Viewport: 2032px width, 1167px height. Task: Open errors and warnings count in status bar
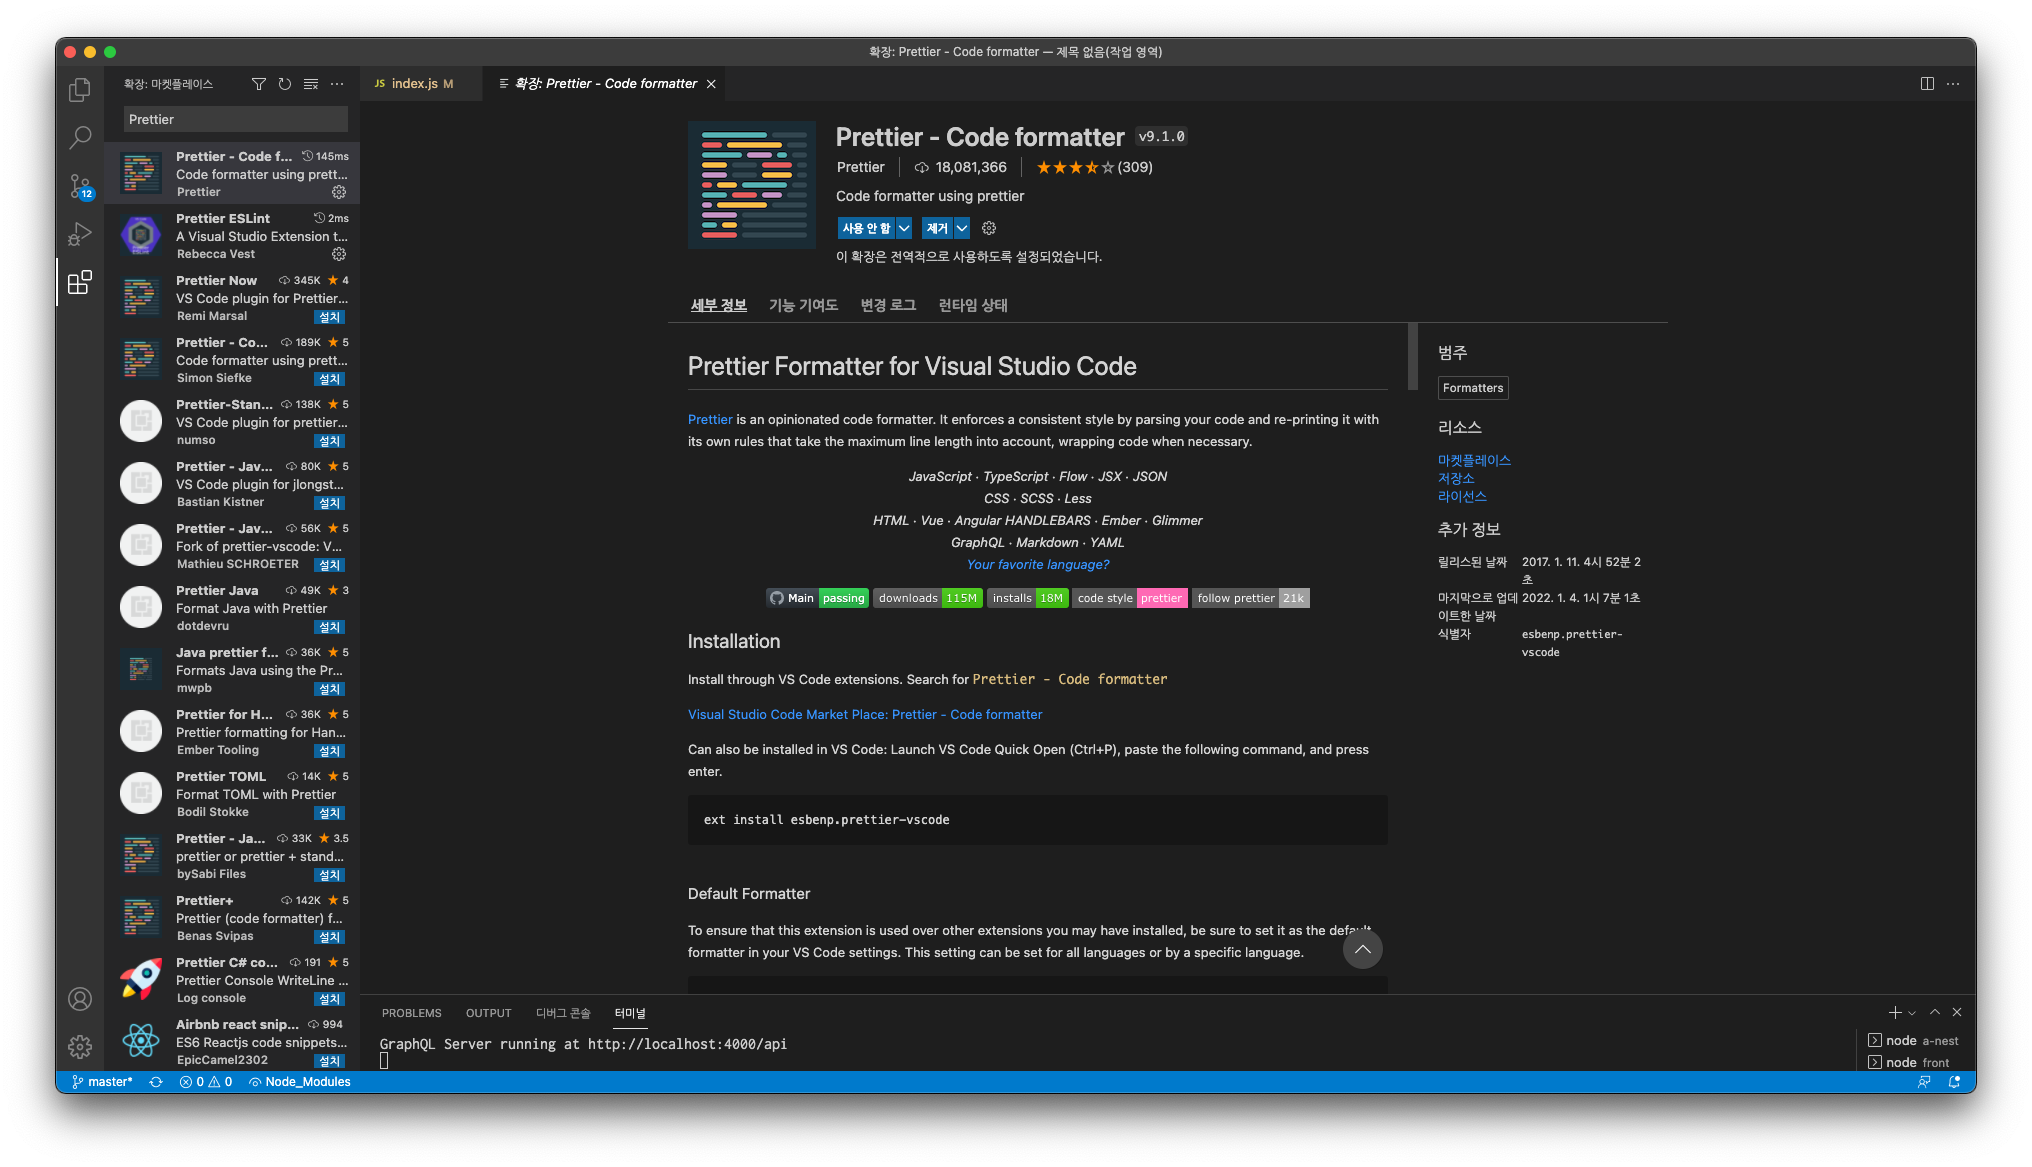[206, 1082]
